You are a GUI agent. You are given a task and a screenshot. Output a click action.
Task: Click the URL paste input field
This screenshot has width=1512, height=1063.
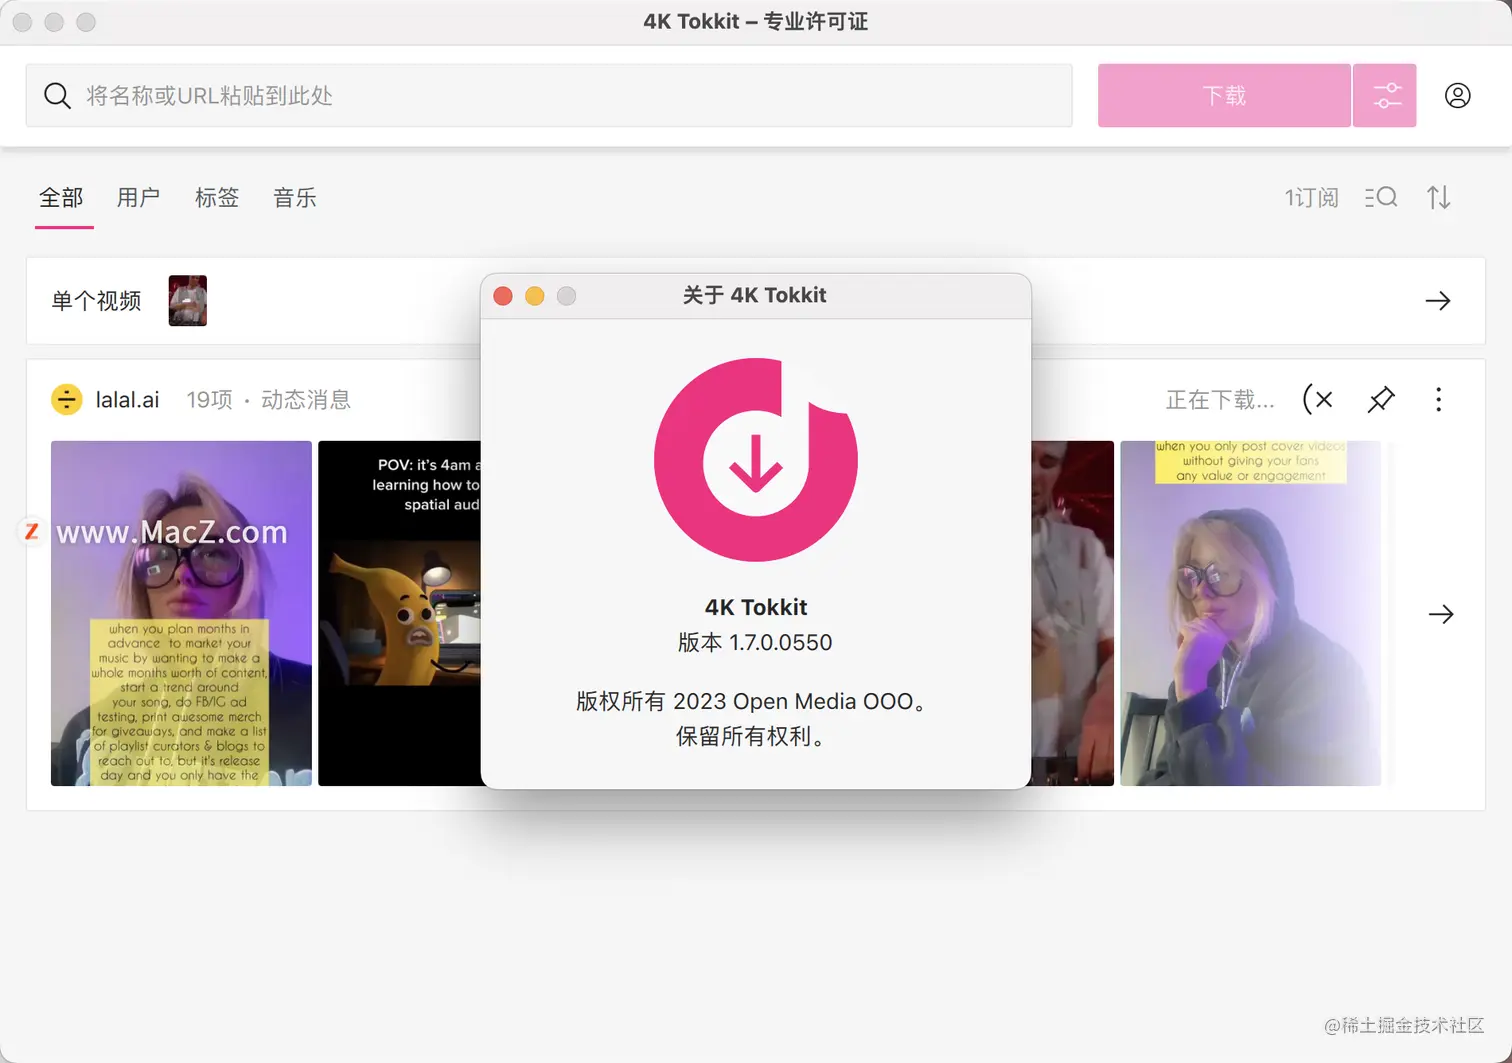549,96
